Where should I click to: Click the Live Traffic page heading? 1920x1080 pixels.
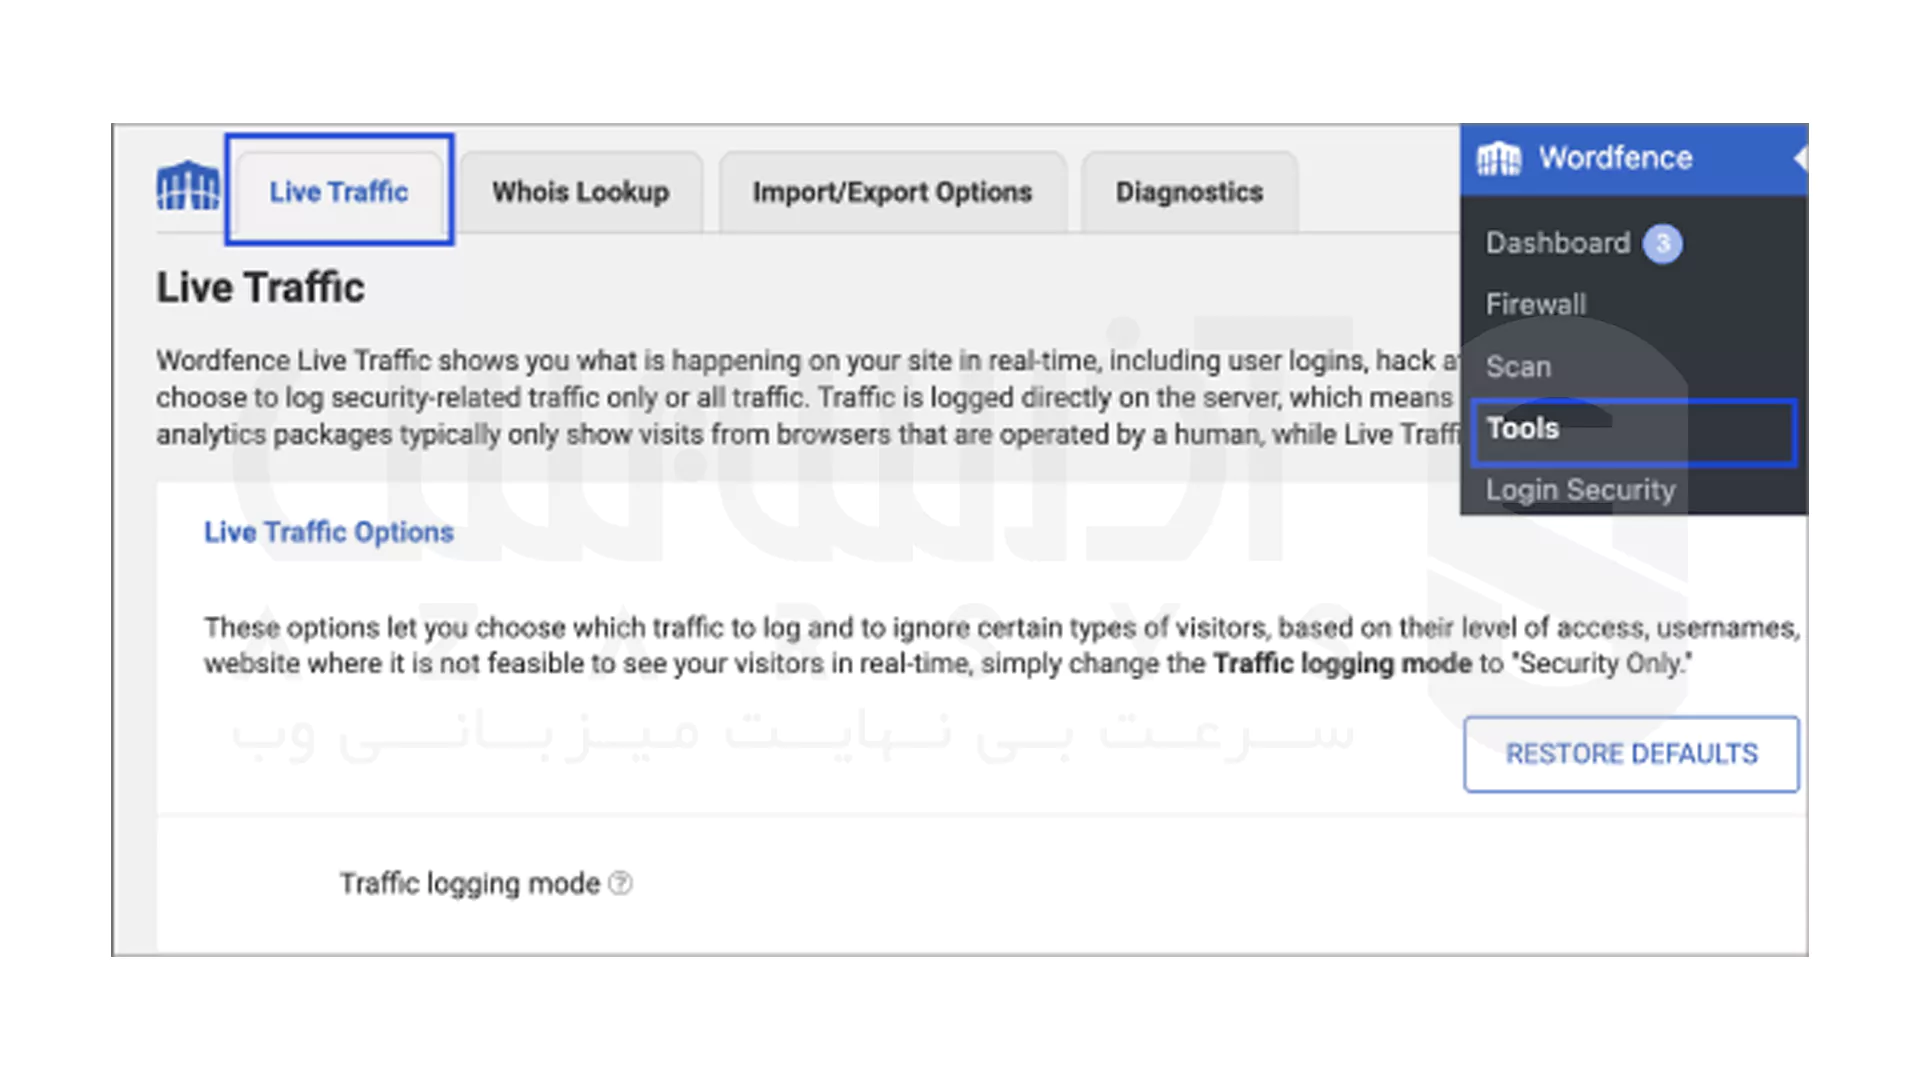click(x=260, y=288)
